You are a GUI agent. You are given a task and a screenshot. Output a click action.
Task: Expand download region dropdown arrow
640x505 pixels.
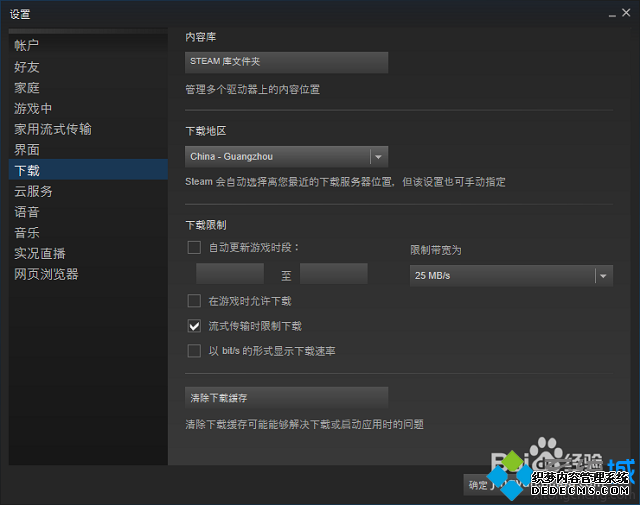click(x=378, y=157)
